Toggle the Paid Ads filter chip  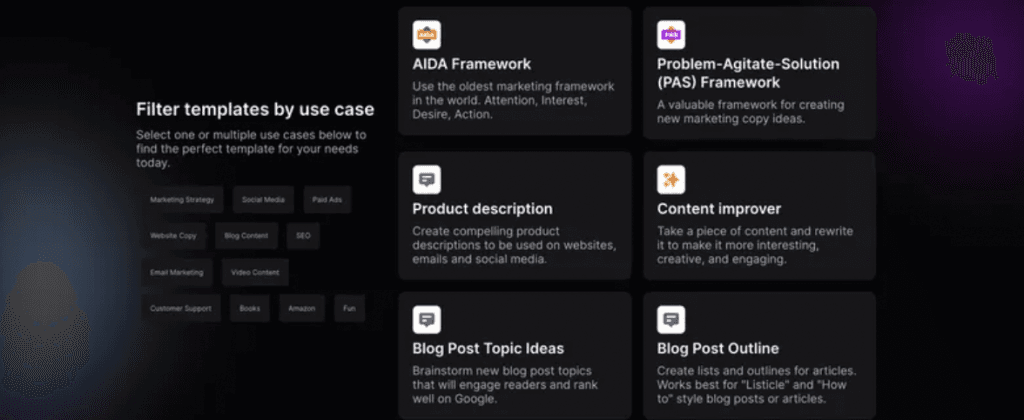[x=327, y=200]
